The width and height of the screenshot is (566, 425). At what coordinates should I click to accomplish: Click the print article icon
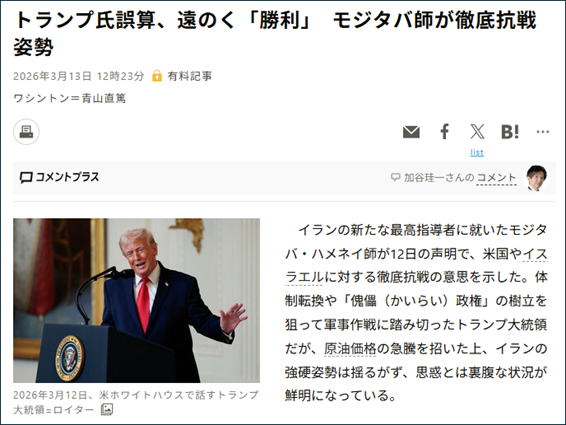[26, 132]
